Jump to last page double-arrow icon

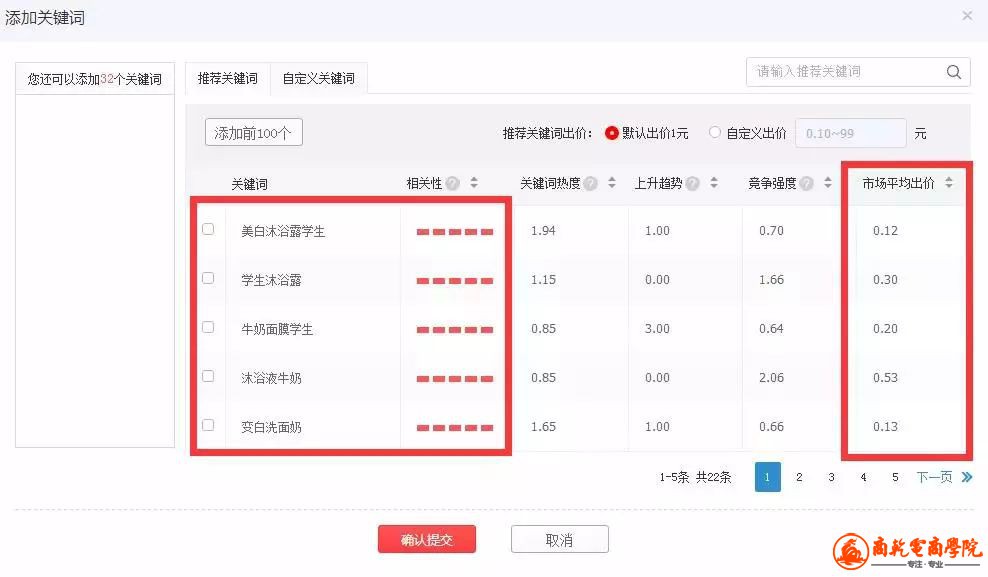pos(967,478)
